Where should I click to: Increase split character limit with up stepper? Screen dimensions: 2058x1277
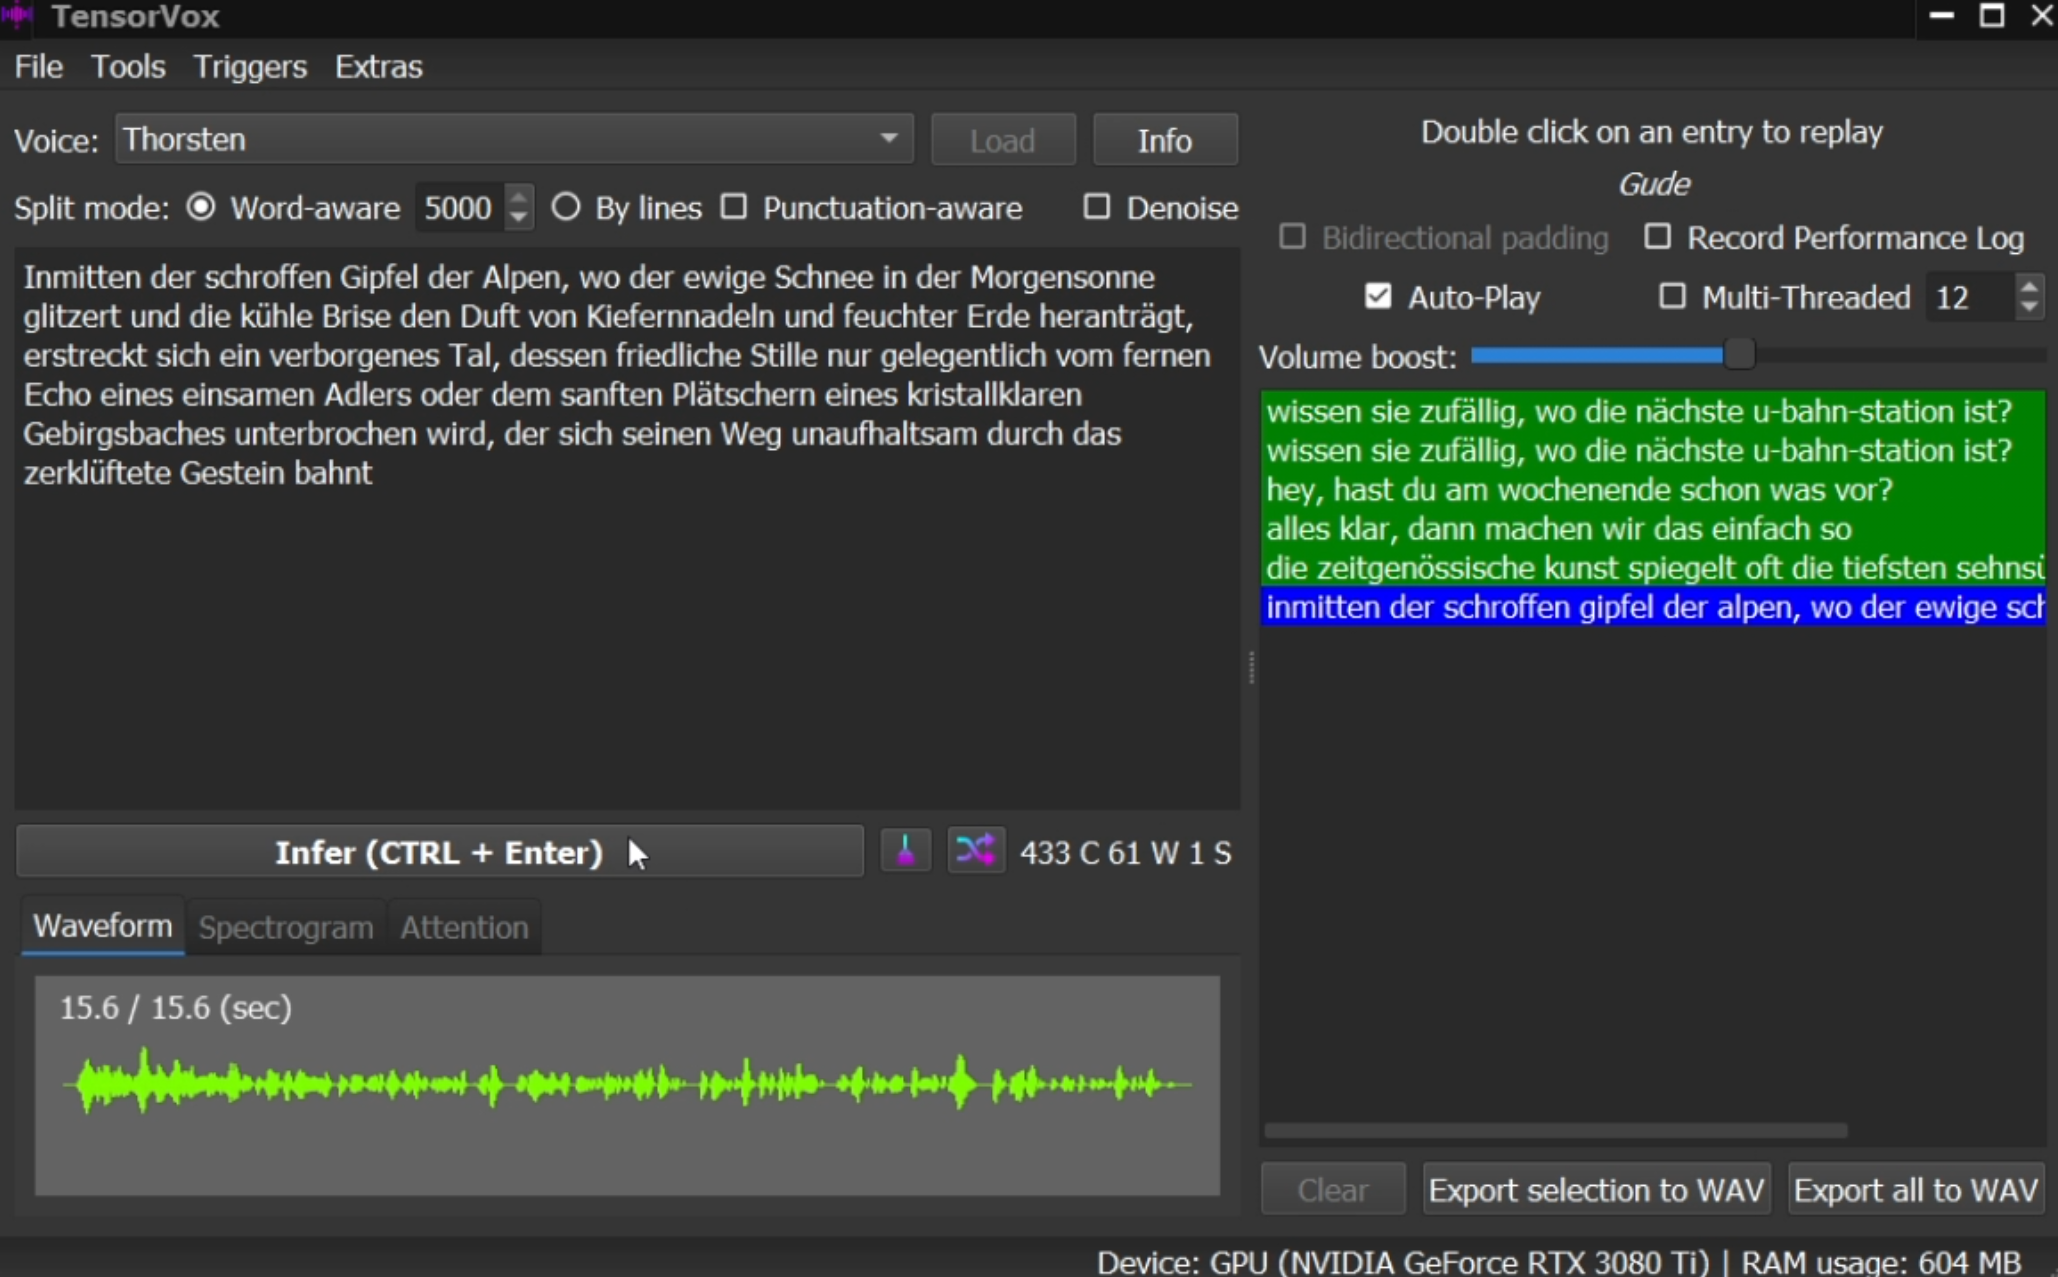(518, 196)
